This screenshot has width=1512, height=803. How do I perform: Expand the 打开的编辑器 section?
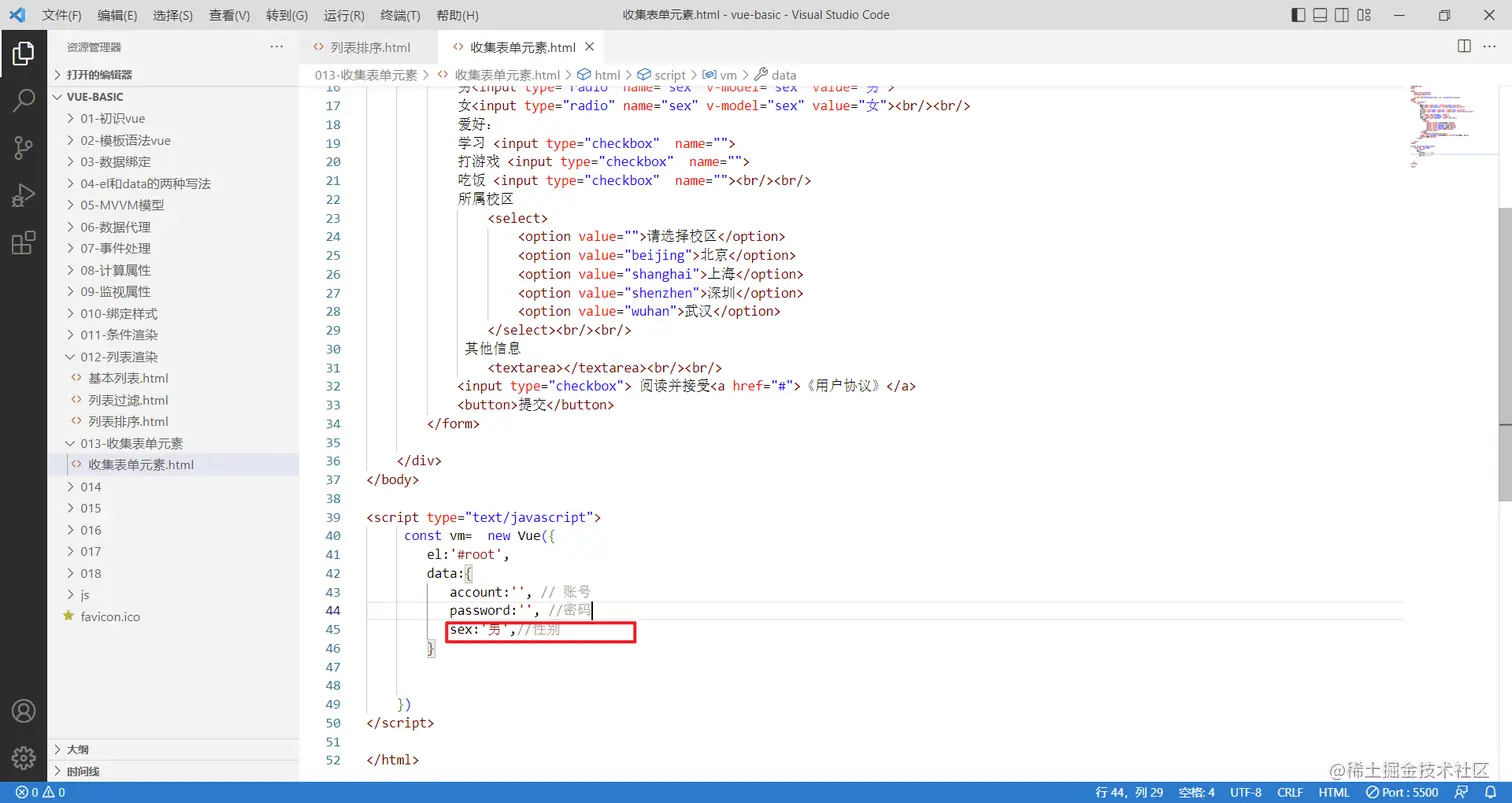point(174,75)
